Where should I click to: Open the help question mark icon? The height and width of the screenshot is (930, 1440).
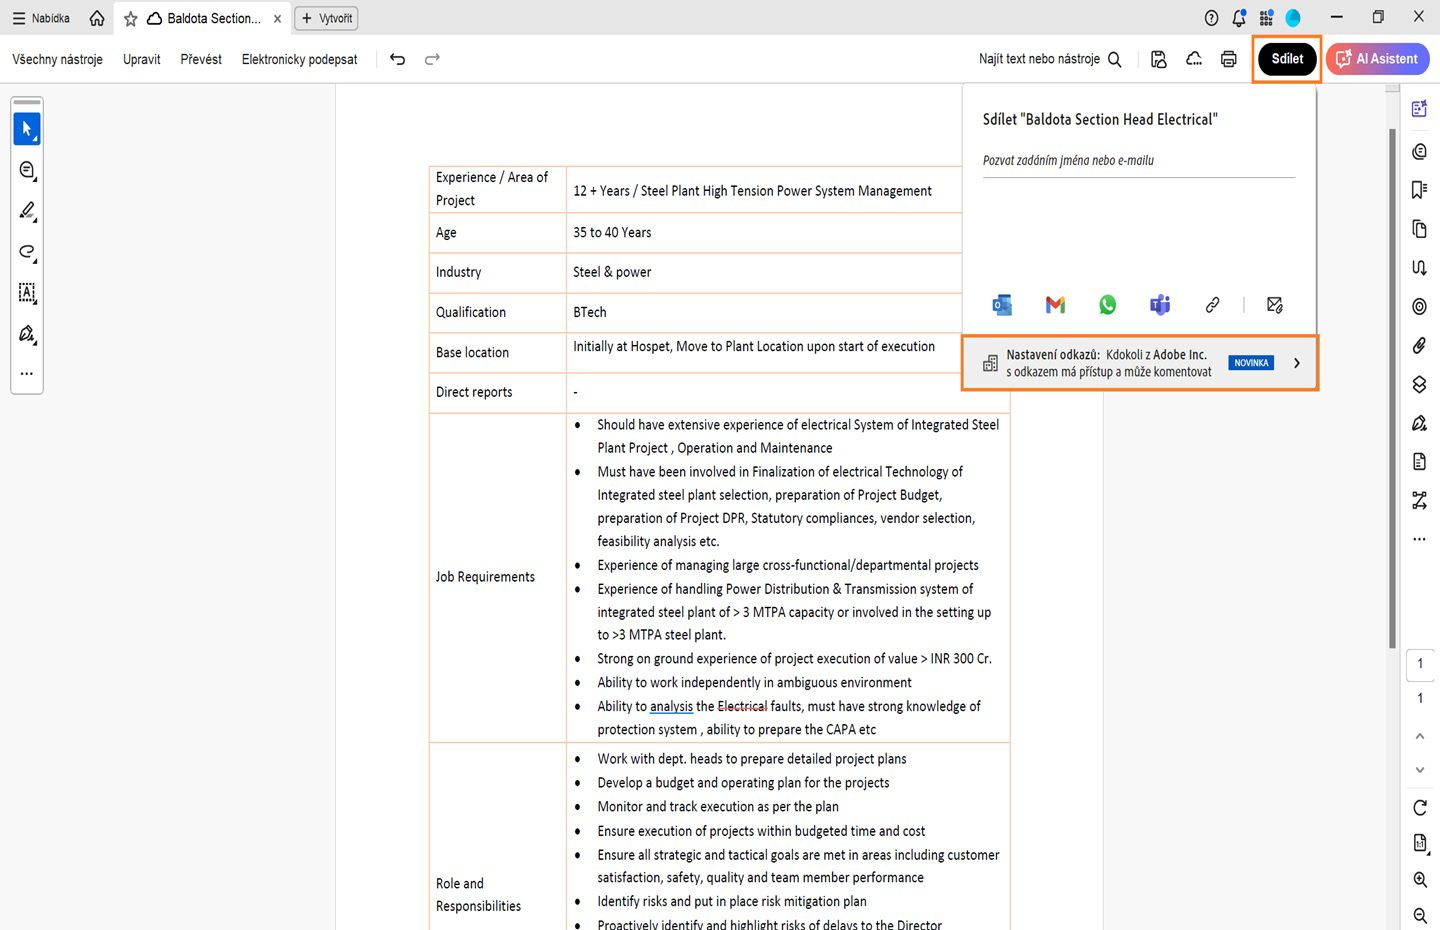click(x=1211, y=18)
